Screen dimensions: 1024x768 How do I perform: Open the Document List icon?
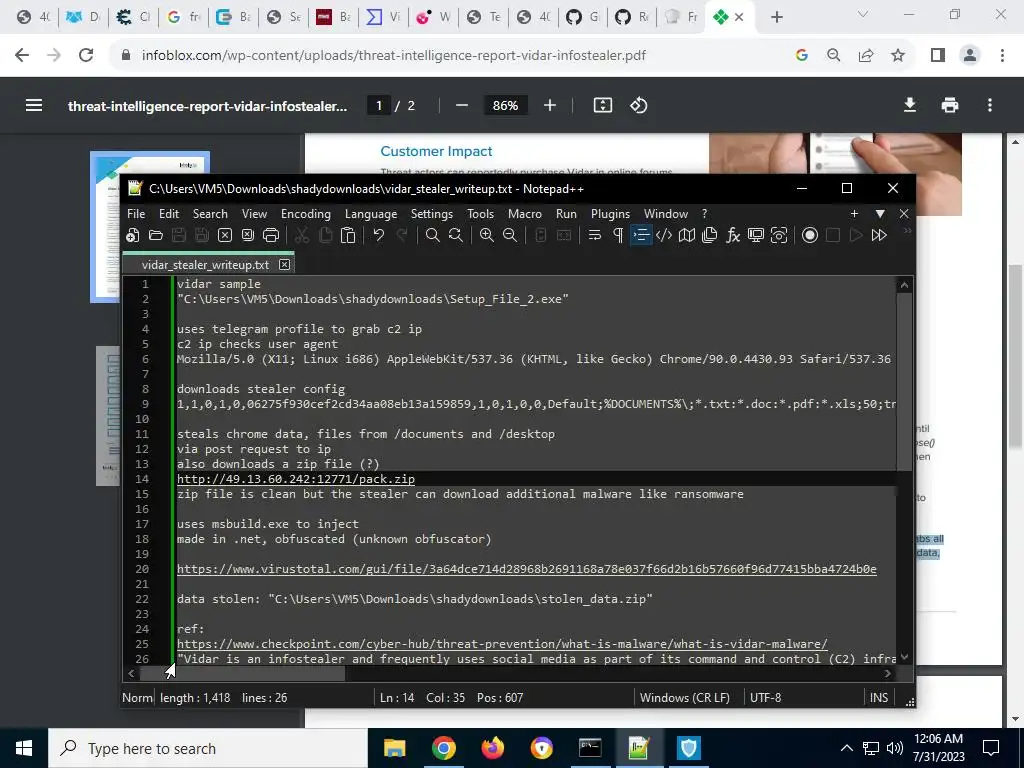tap(709, 235)
